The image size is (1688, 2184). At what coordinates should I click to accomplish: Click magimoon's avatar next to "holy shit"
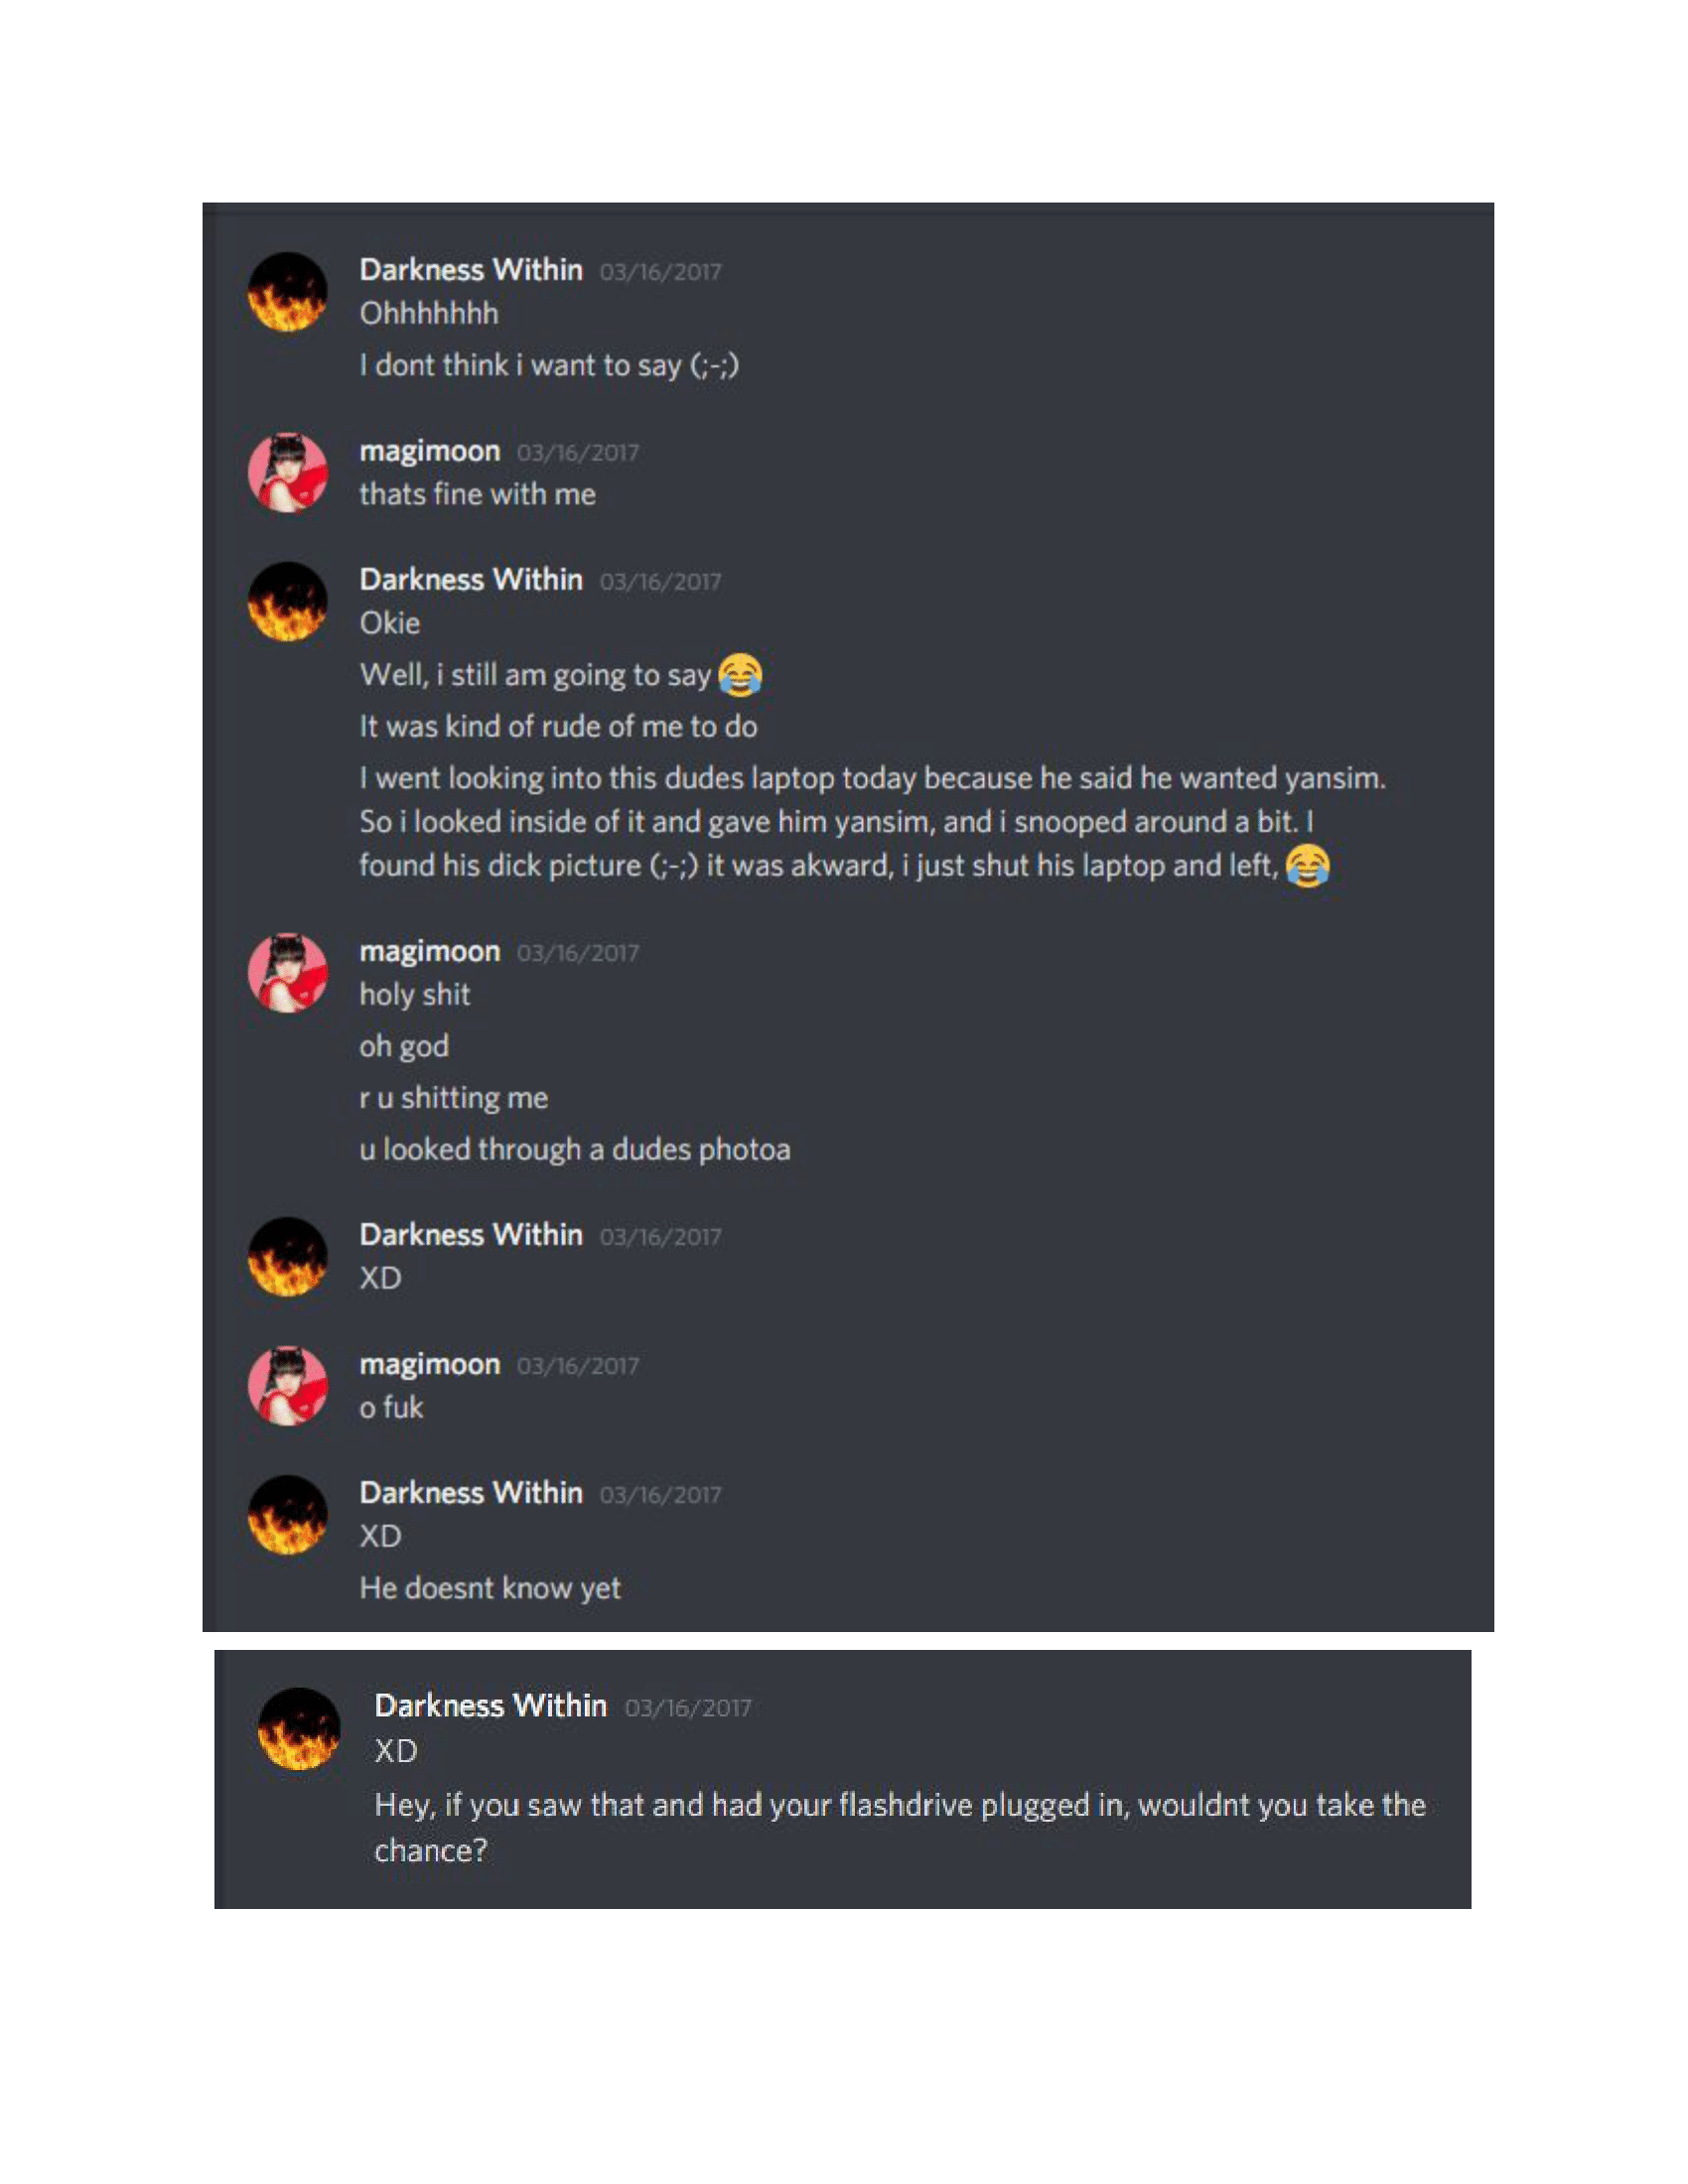tap(288, 973)
